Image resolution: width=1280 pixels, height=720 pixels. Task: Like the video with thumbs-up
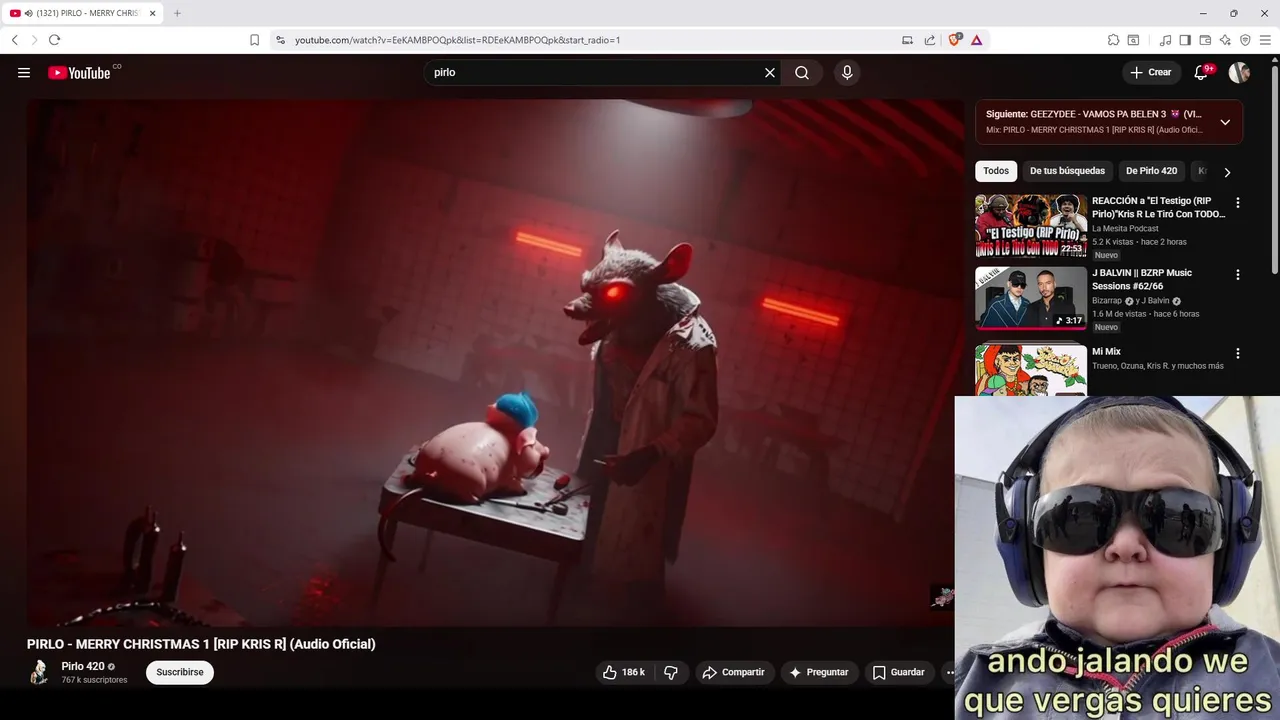click(624, 672)
